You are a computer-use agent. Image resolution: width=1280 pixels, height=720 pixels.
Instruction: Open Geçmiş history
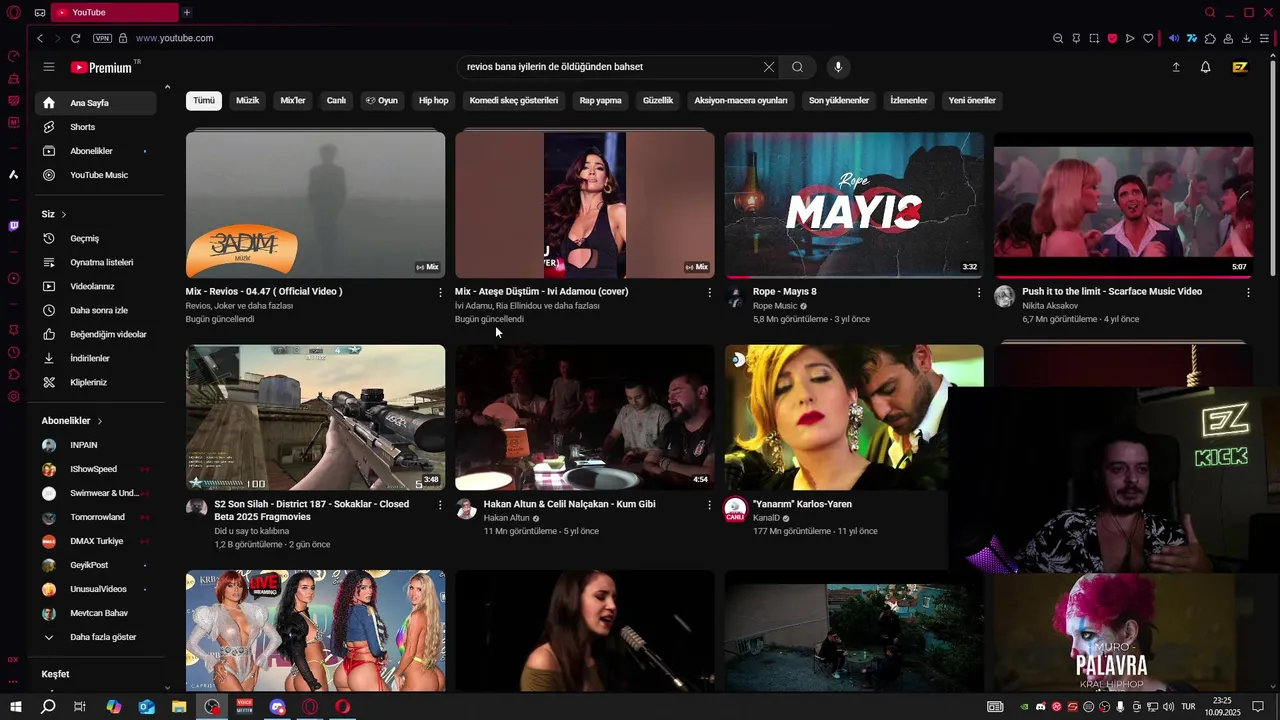point(96,238)
